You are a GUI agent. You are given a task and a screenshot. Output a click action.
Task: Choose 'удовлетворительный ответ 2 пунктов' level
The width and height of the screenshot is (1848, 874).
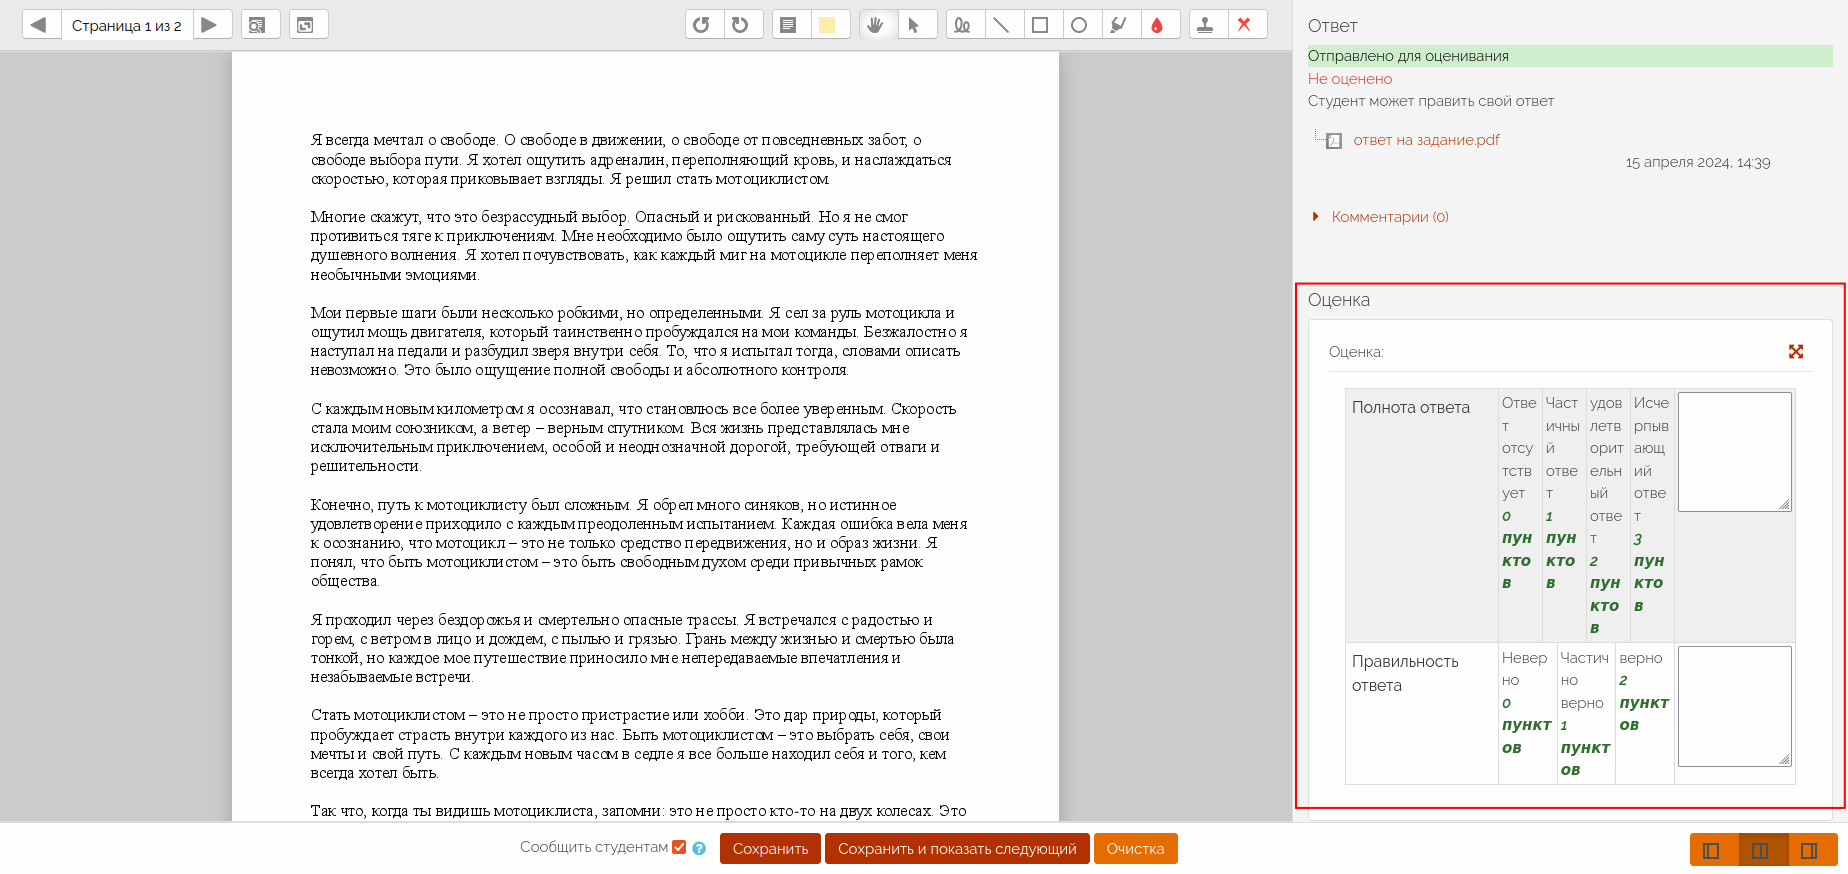(1607, 515)
